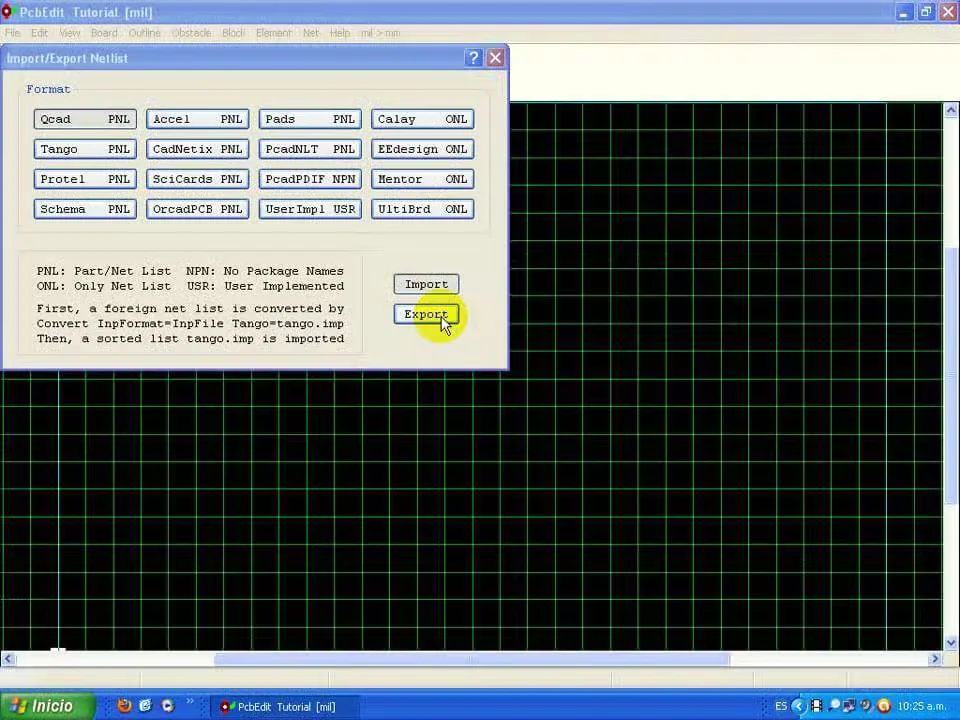Image resolution: width=960 pixels, height=720 pixels.
Task: Click the Import button
Action: click(x=426, y=284)
